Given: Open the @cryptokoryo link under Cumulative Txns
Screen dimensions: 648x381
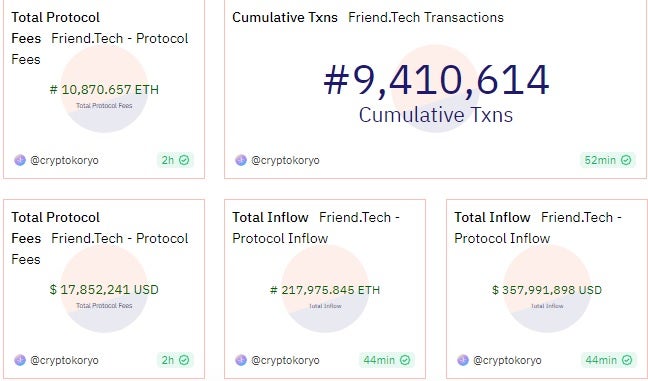Looking at the screenshot, I should [285, 160].
